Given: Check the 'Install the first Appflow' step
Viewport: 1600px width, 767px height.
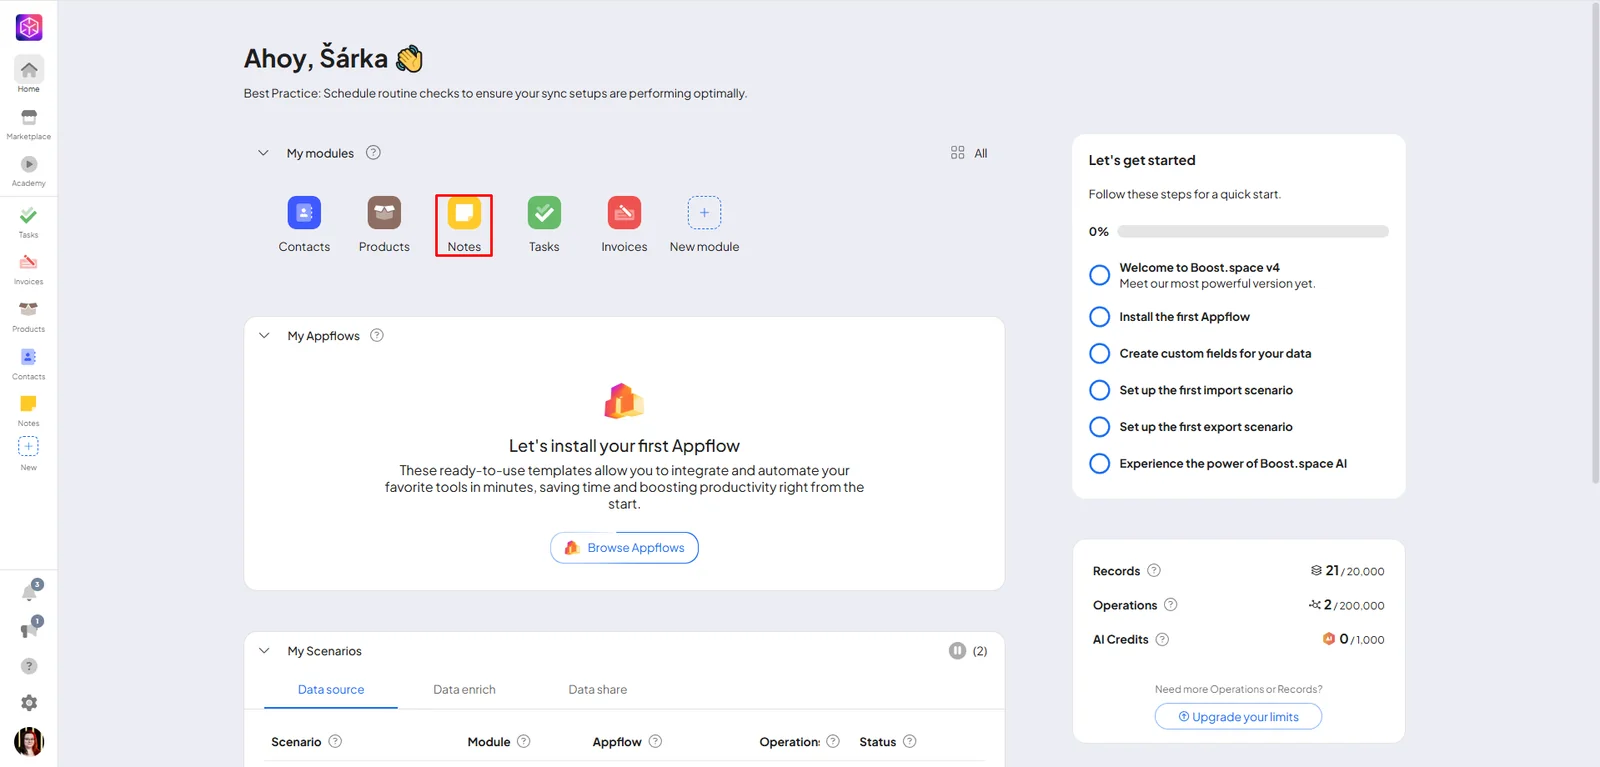Looking at the screenshot, I should (1099, 317).
